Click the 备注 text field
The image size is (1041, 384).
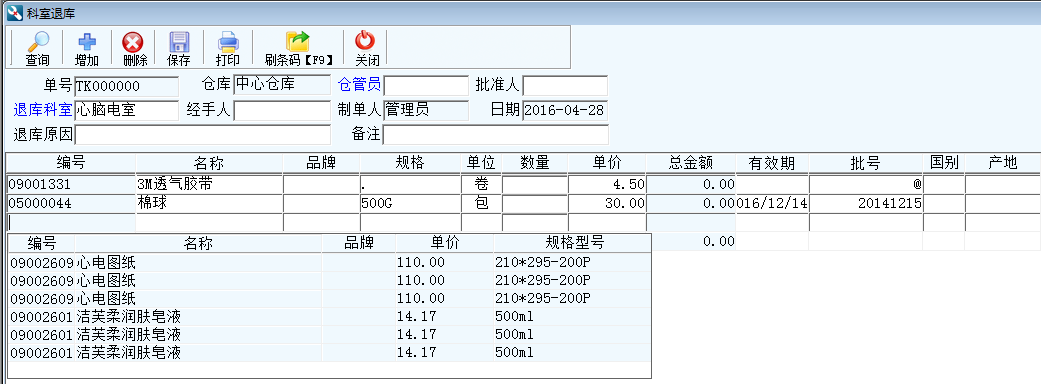(495, 134)
